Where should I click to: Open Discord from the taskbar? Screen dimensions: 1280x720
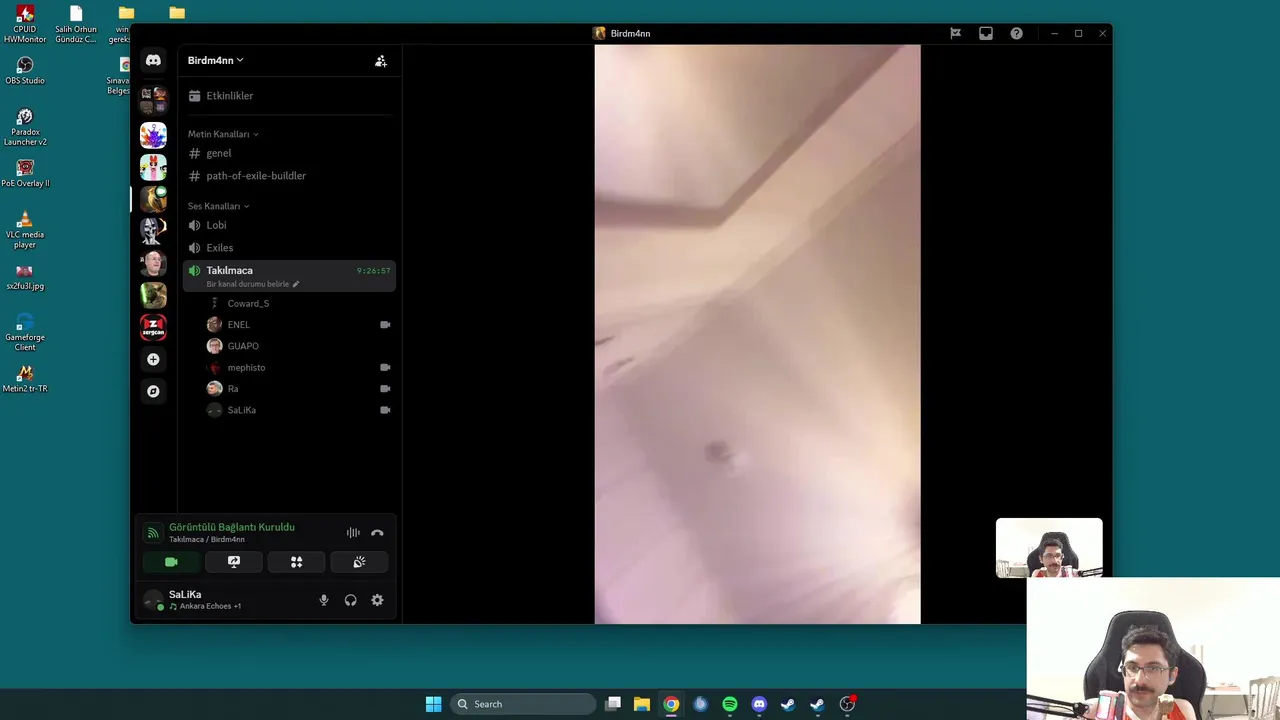click(x=759, y=704)
